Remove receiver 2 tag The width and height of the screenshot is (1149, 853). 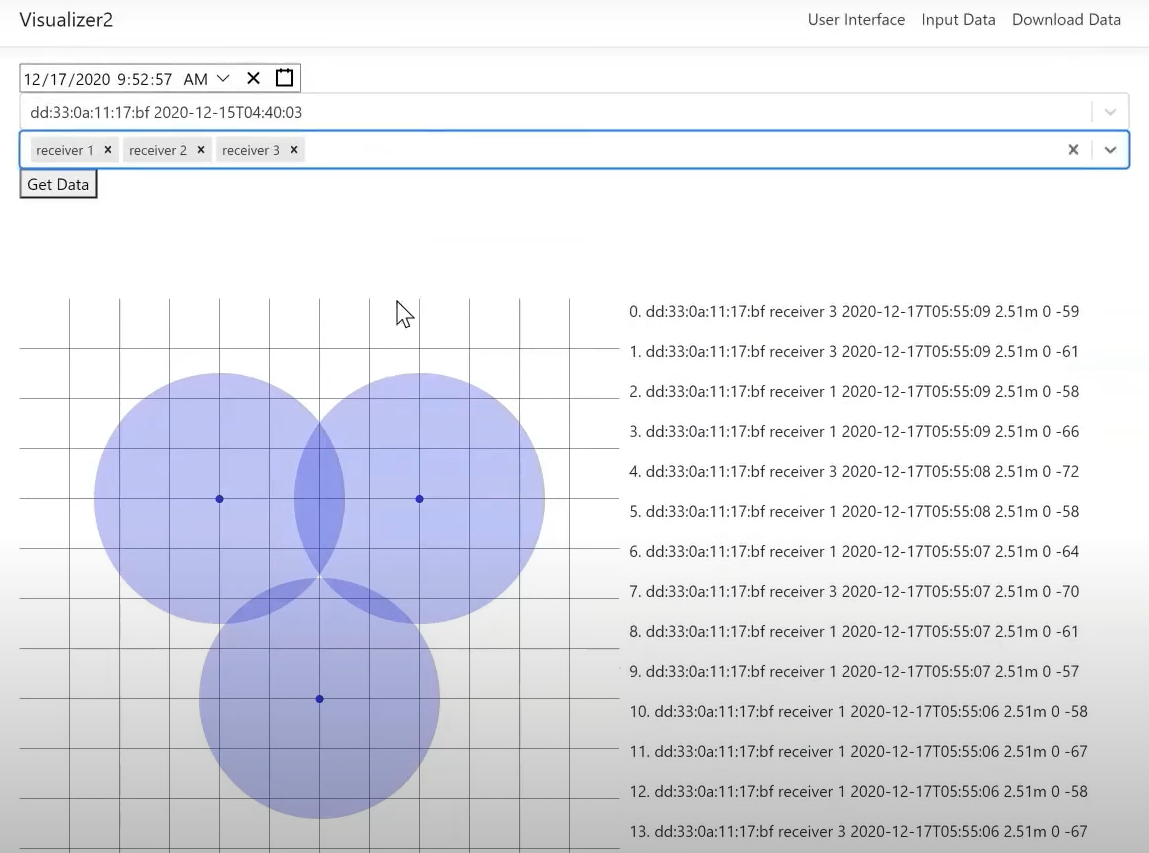coord(201,149)
